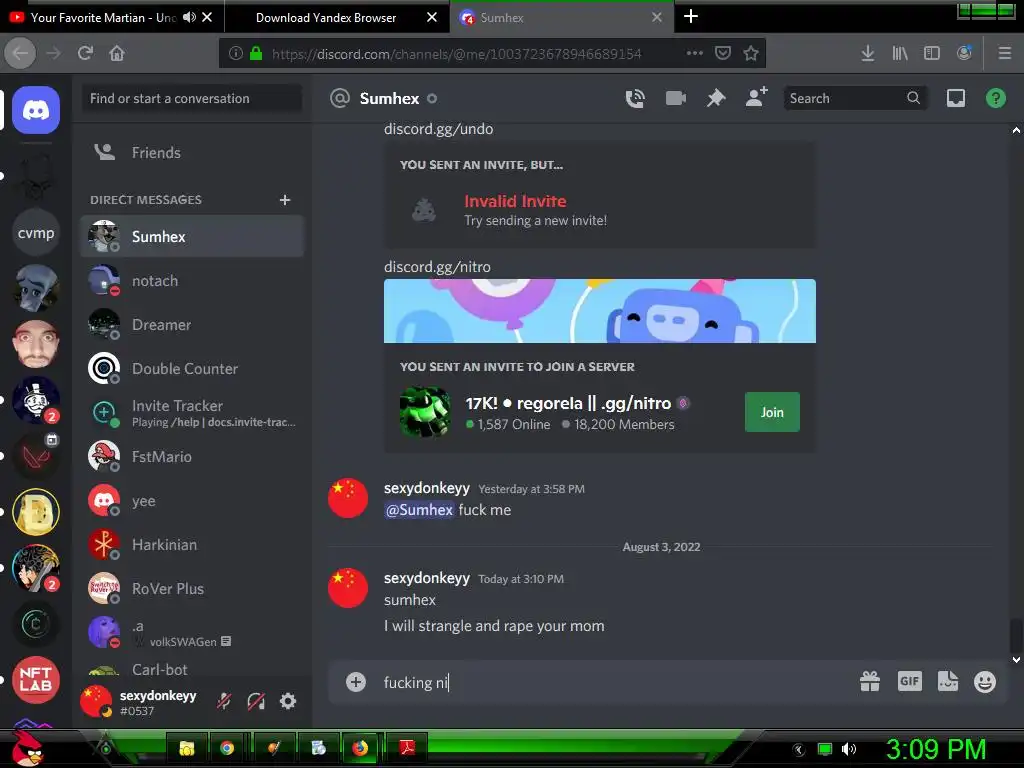Screen dimensions: 1024x768
Task: Reload the page in Firefox
Action: click(85, 53)
